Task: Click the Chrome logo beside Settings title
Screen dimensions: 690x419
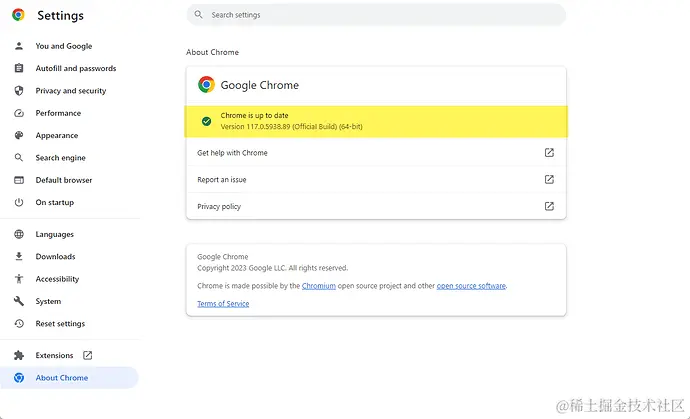Action: 18,15
